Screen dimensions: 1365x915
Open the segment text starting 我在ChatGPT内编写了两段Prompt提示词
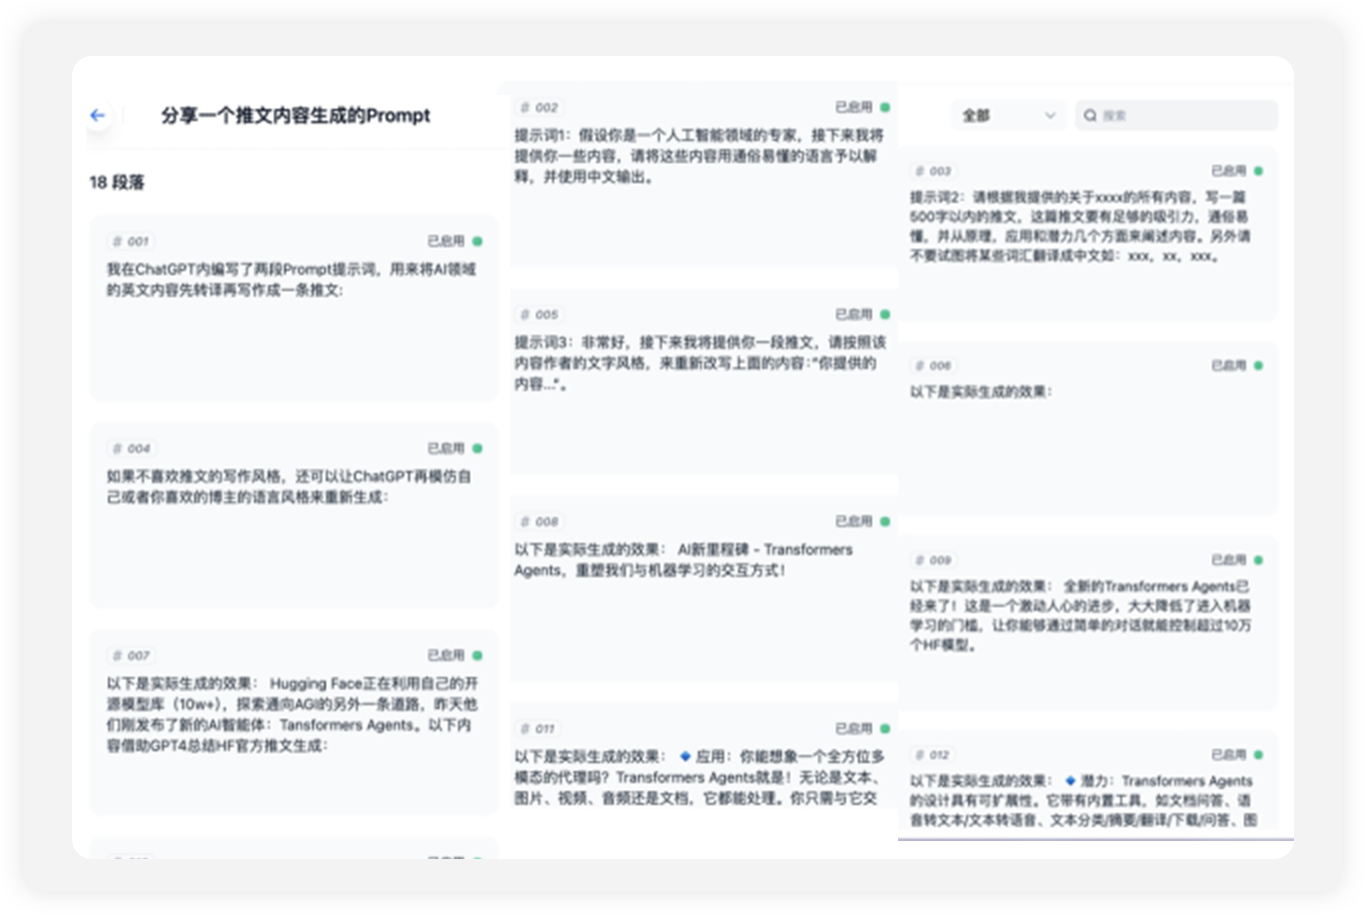click(x=292, y=280)
